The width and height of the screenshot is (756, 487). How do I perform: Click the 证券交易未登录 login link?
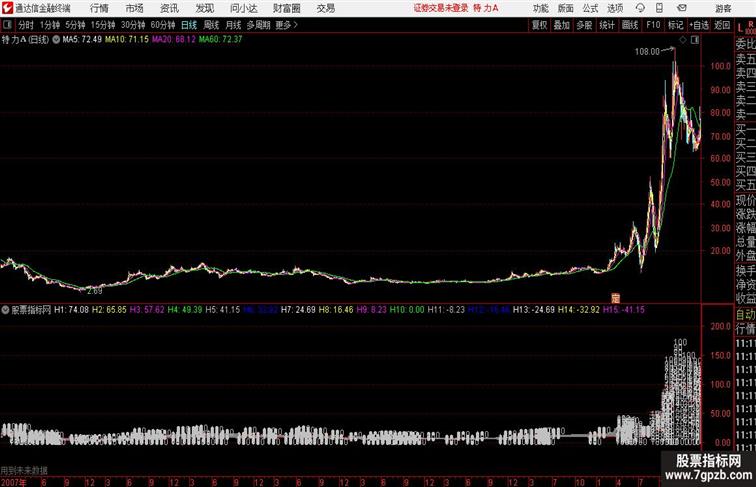coord(441,8)
